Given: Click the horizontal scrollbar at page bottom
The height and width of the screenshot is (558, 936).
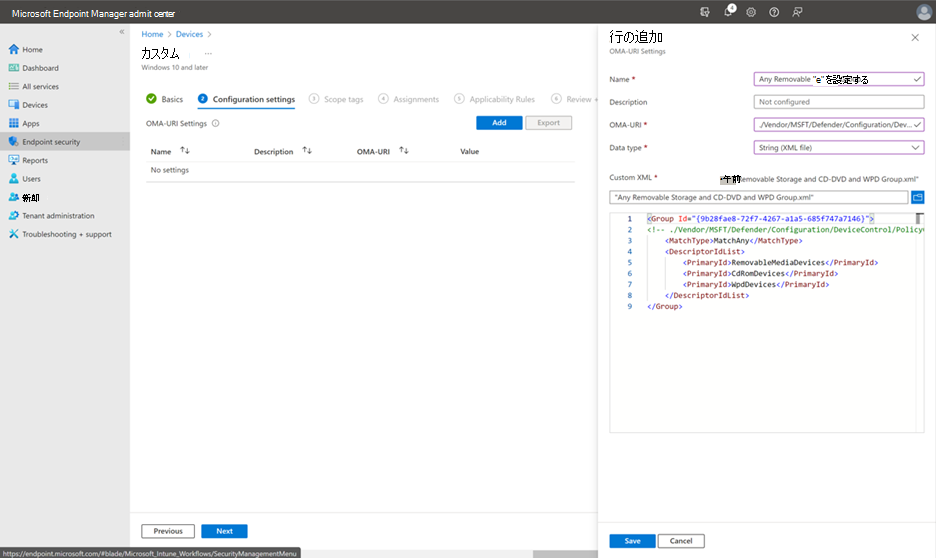Looking at the screenshot, I should (565, 554).
